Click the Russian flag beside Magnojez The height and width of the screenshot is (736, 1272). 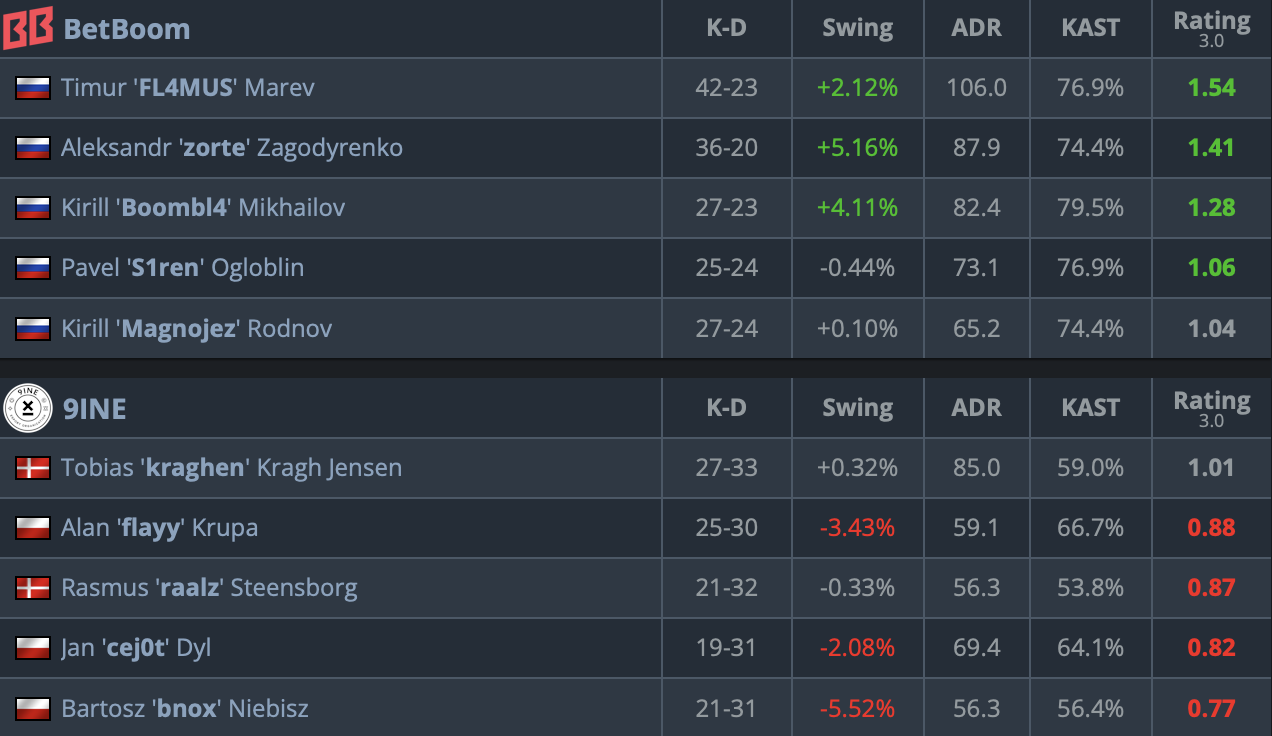pos(33,328)
